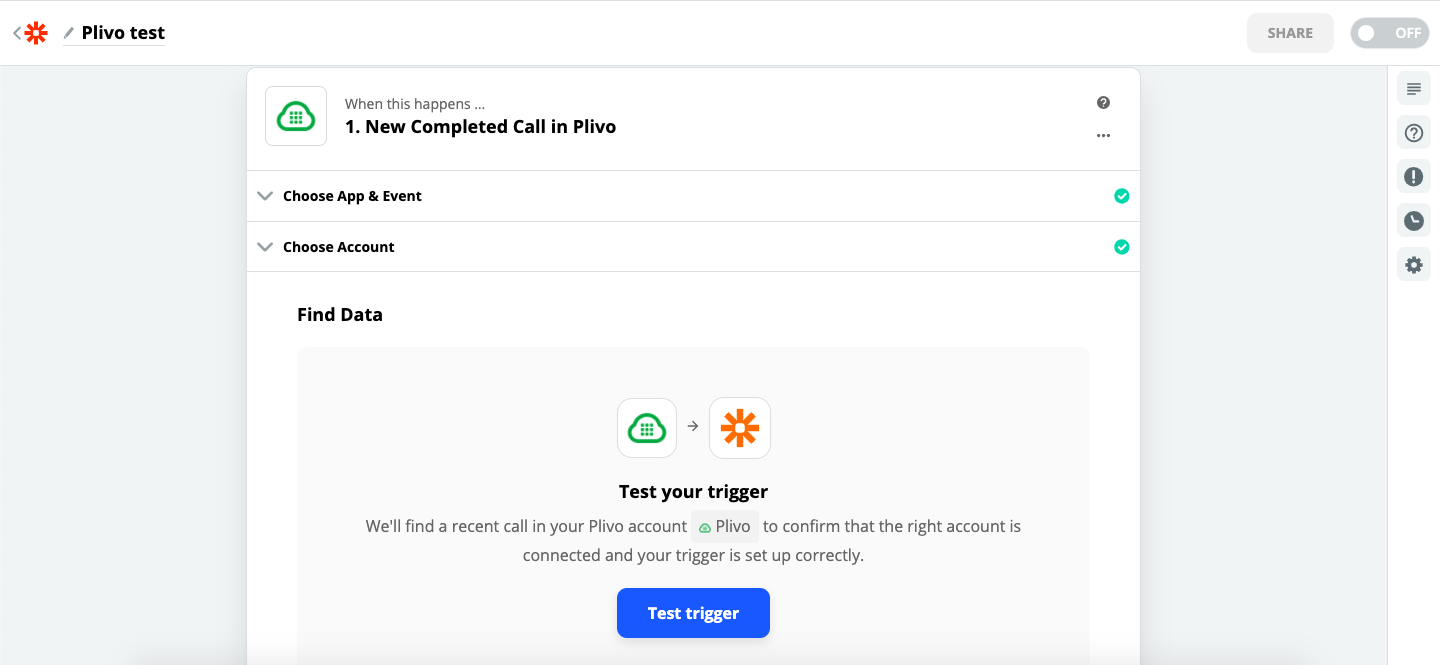Image resolution: width=1440 pixels, height=665 pixels.
Task: Click the step title New Completed Call in Plivo
Action: point(480,127)
